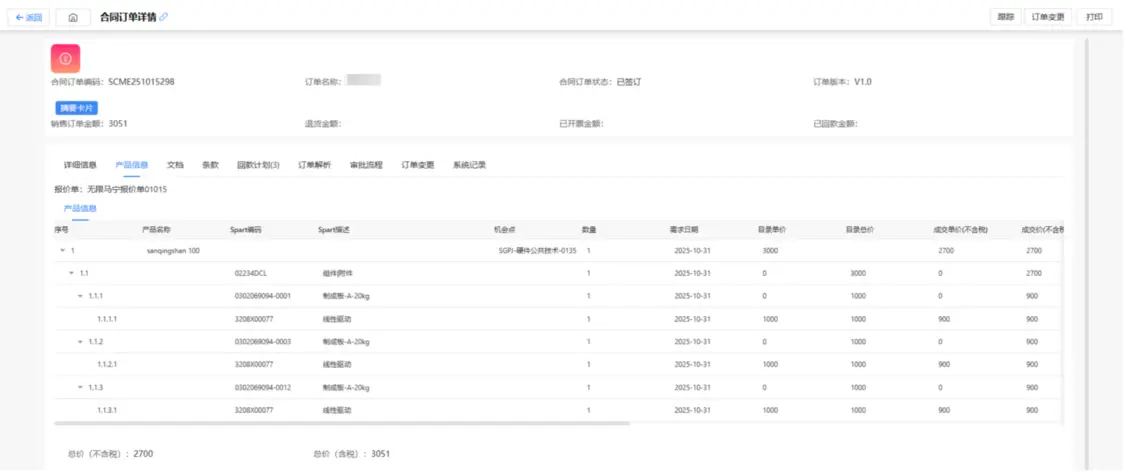Click the home icon button

click(73, 18)
